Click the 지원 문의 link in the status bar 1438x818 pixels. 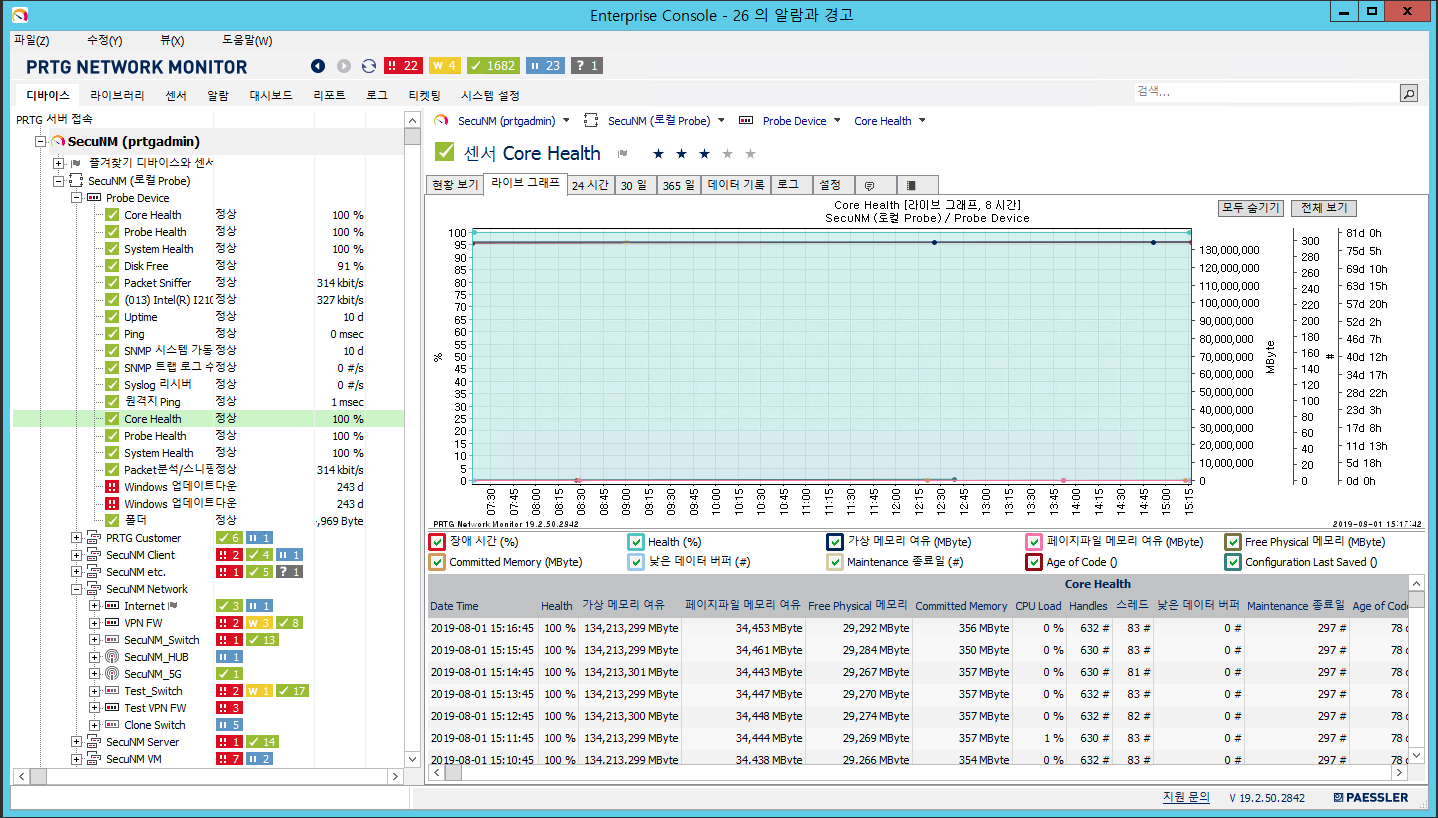[x=1186, y=798]
